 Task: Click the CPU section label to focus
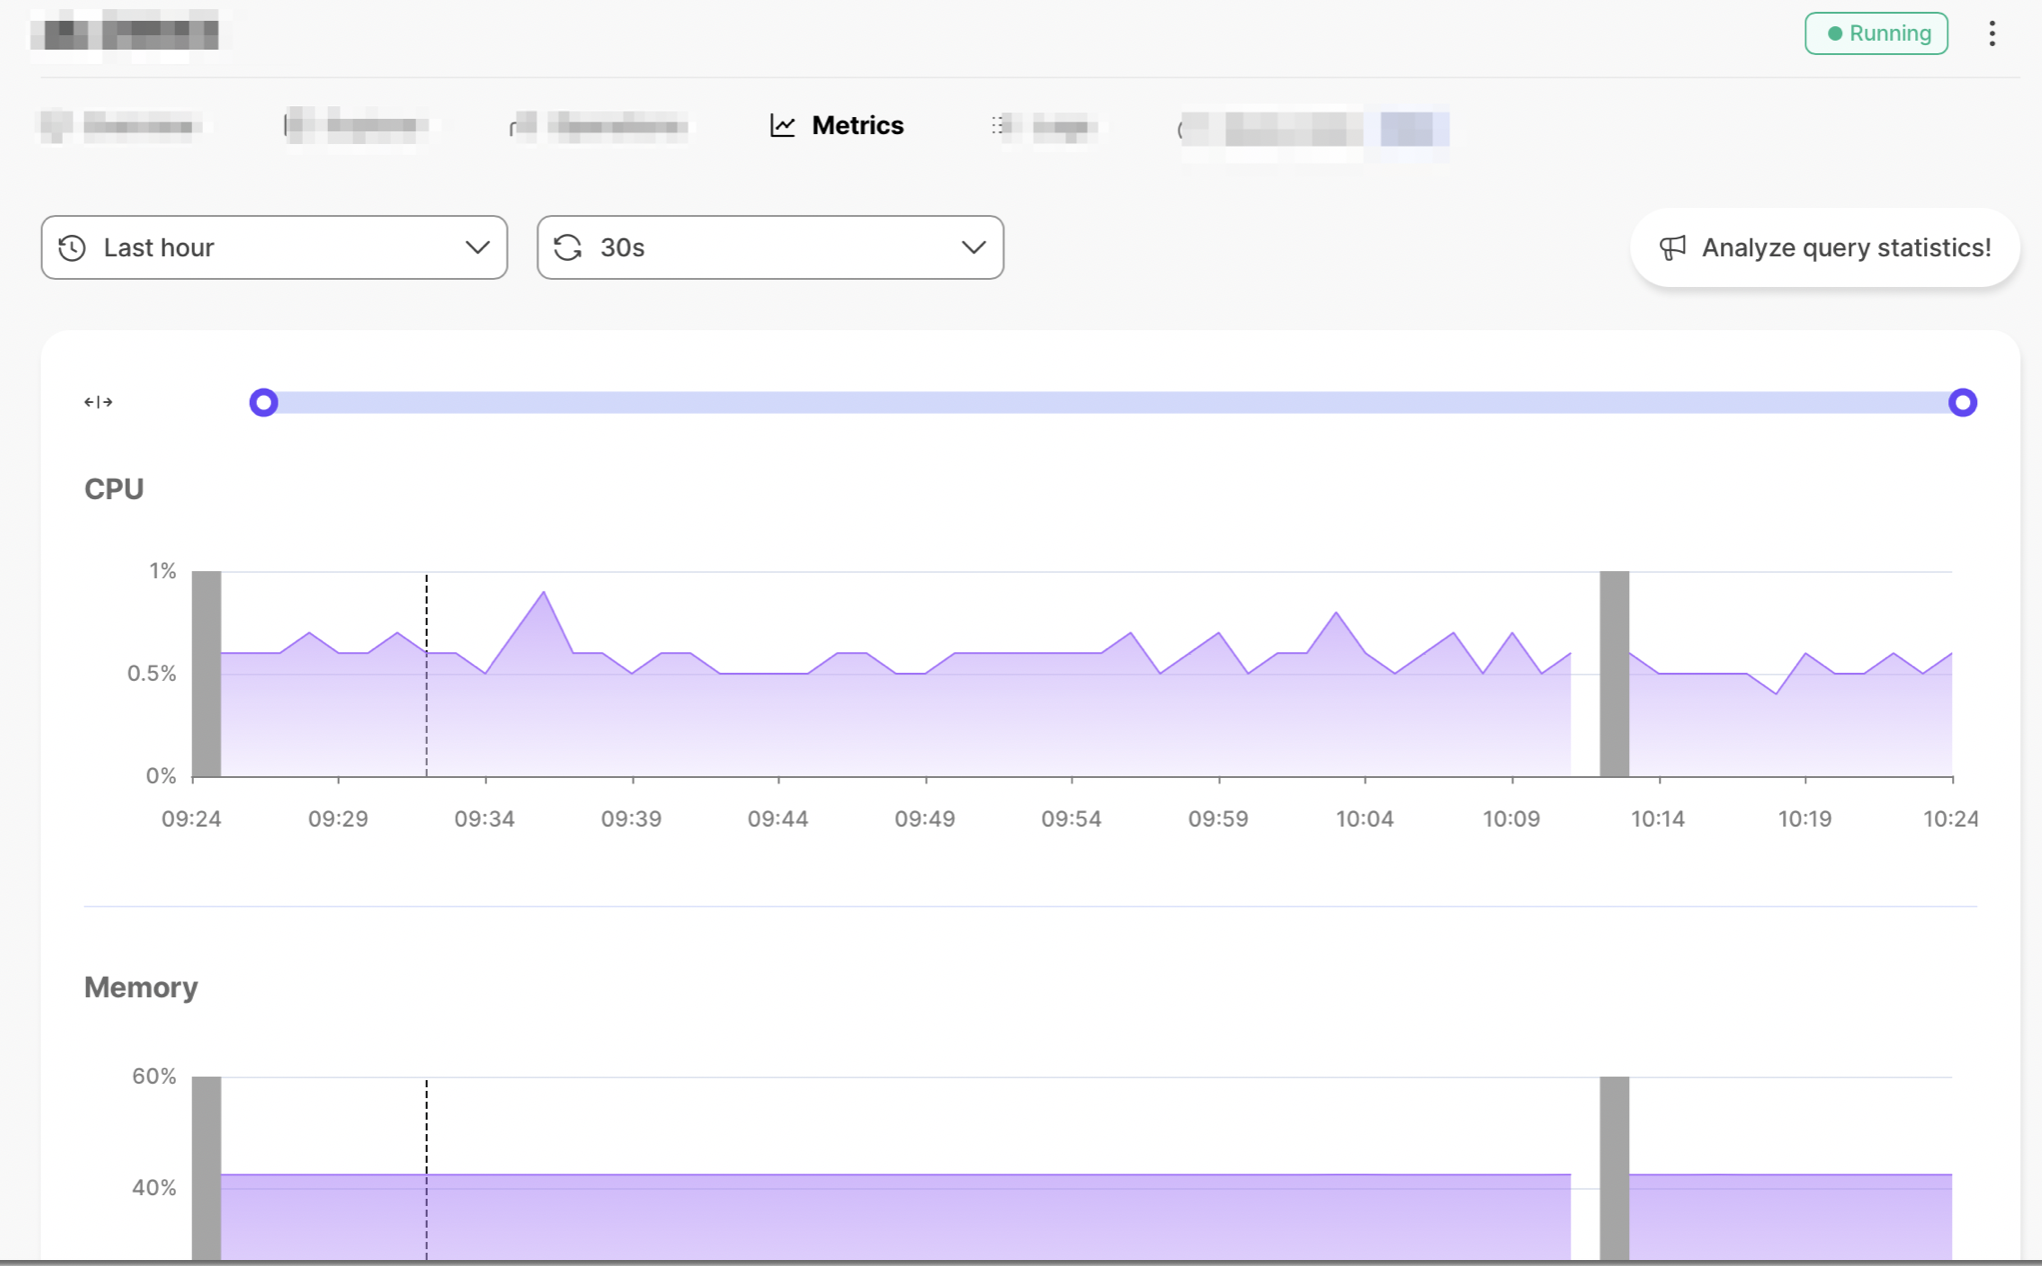(x=114, y=489)
